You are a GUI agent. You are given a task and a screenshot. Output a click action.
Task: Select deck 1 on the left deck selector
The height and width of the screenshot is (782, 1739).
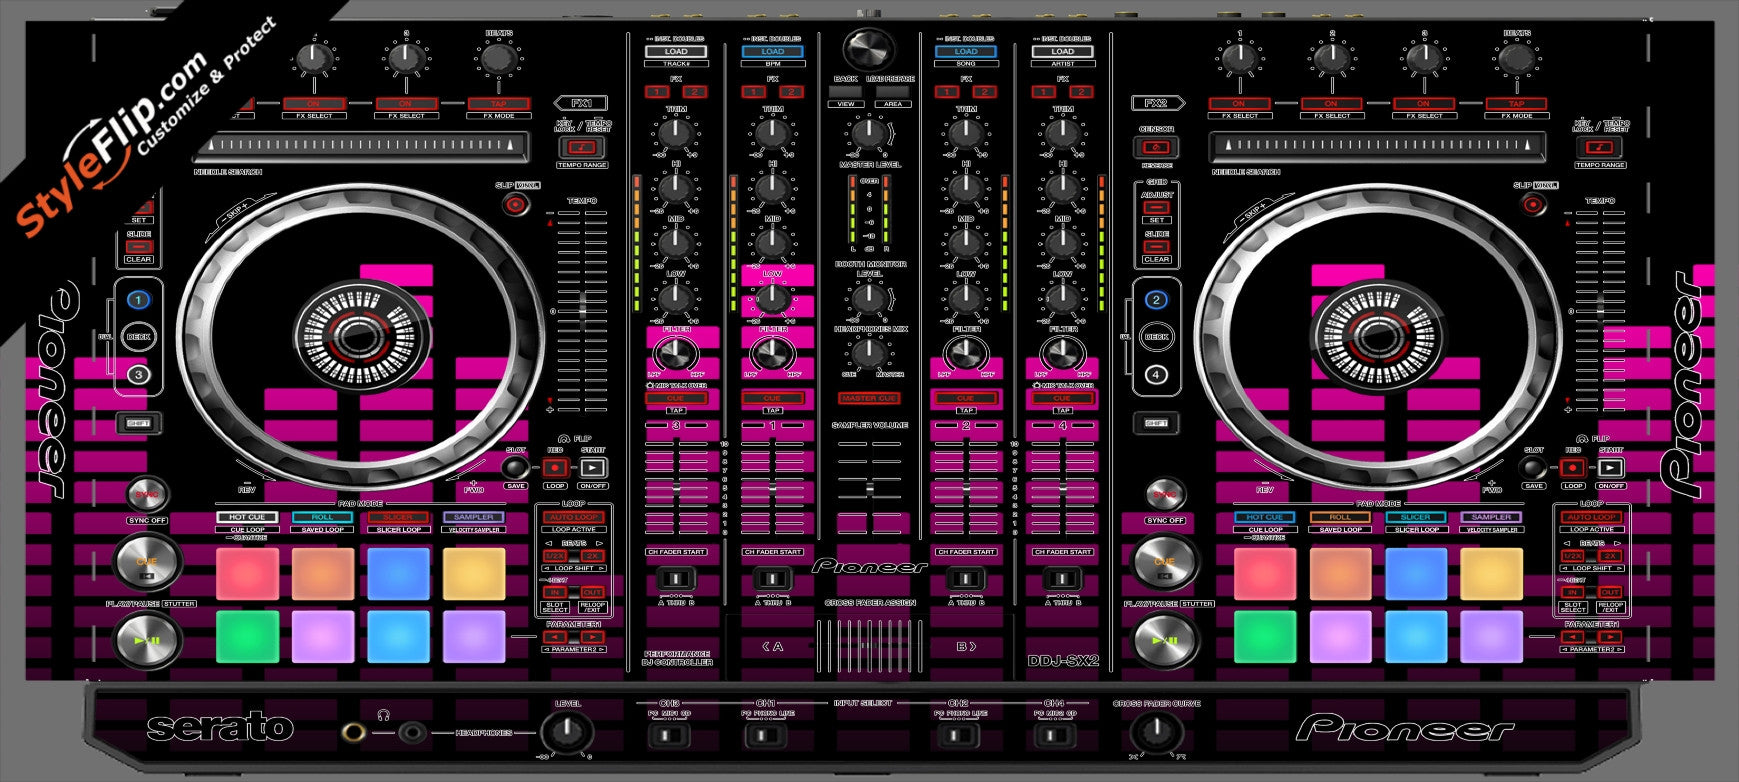tap(139, 299)
